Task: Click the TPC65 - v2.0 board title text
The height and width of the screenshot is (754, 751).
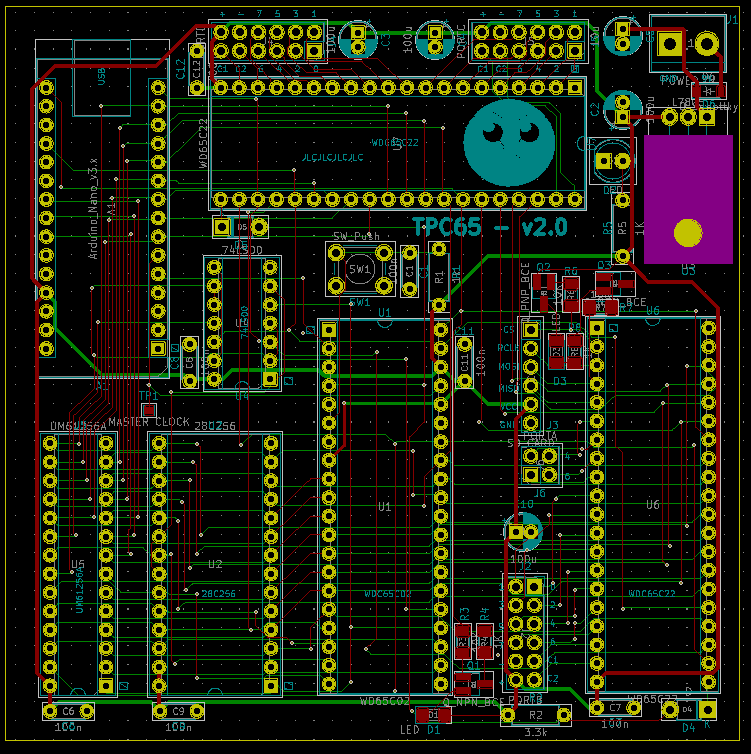Action: pyautogui.click(x=490, y=226)
